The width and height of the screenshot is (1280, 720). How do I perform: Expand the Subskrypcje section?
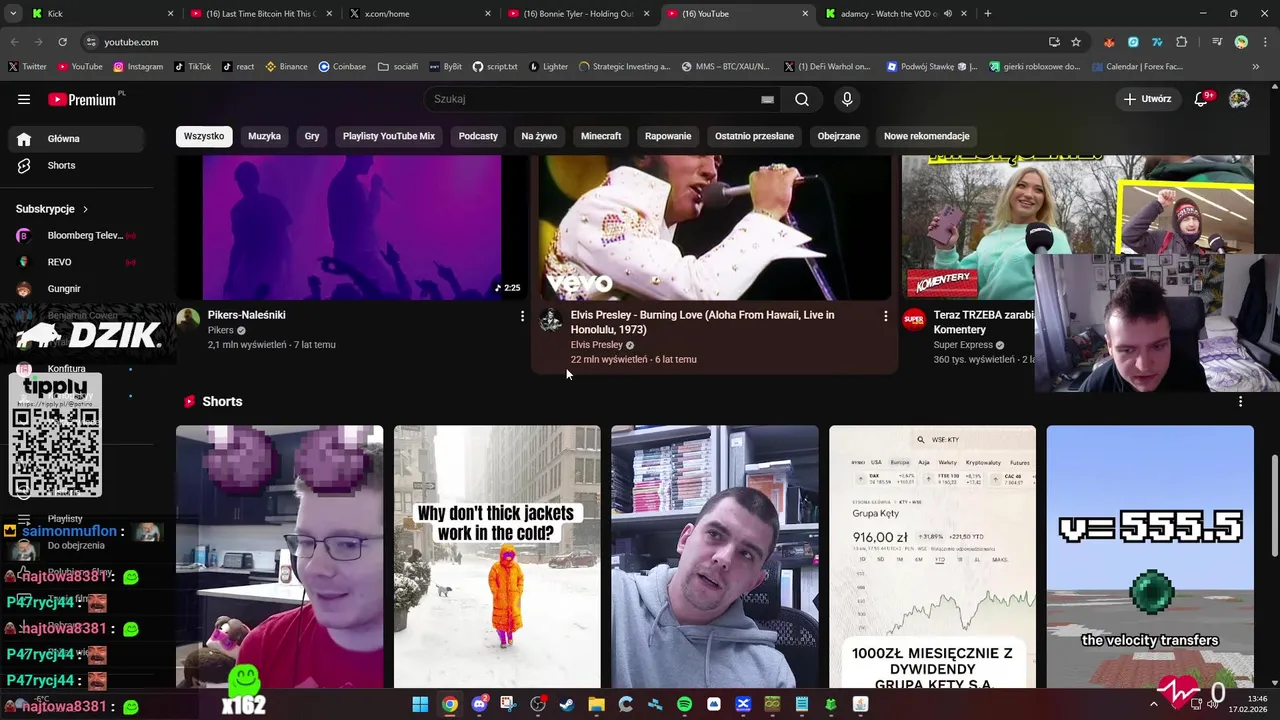coord(52,209)
